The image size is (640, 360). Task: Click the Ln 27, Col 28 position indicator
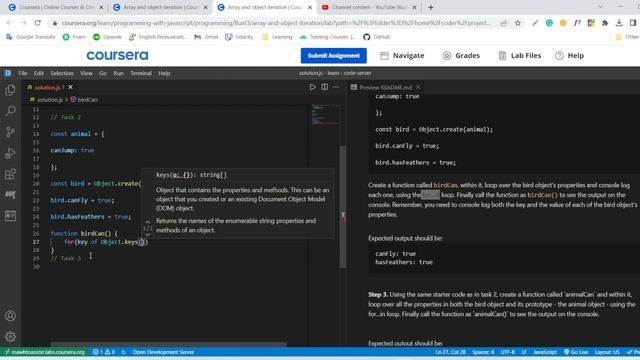pyautogui.click(x=450, y=352)
